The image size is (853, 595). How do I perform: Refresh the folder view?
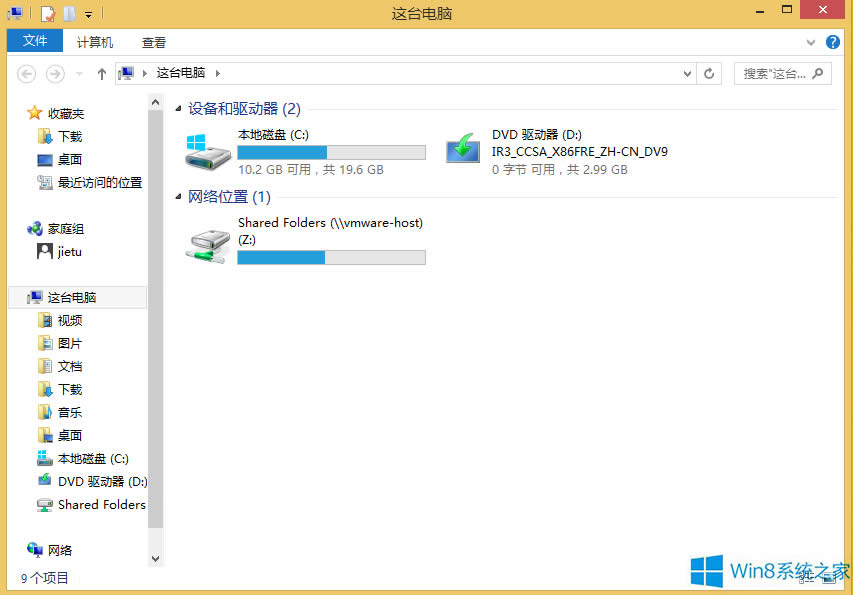click(x=709, y=73)
